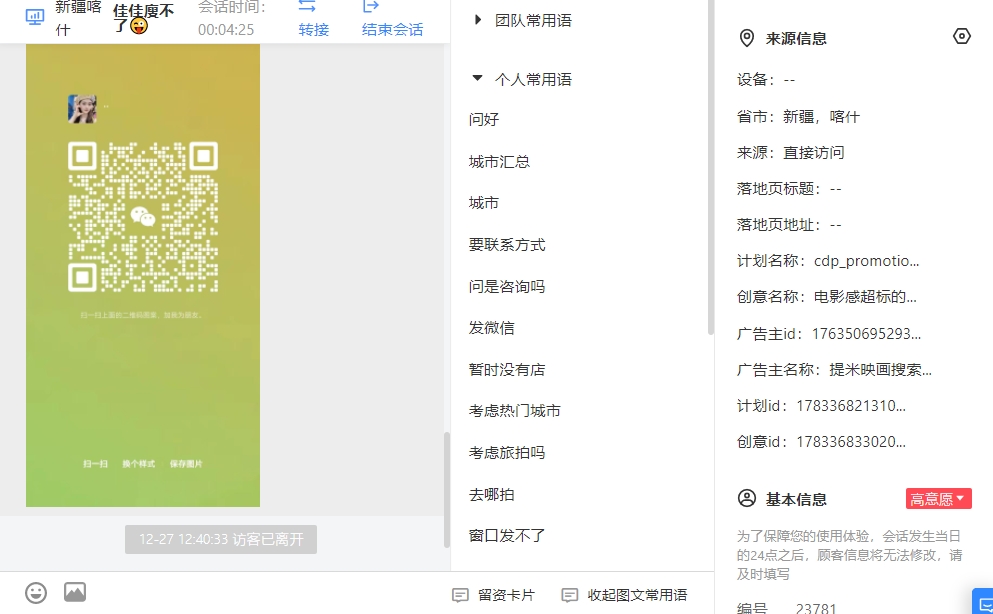
Task: Click the 创意id 178336833020... value
Action: [x=851, y=442]
